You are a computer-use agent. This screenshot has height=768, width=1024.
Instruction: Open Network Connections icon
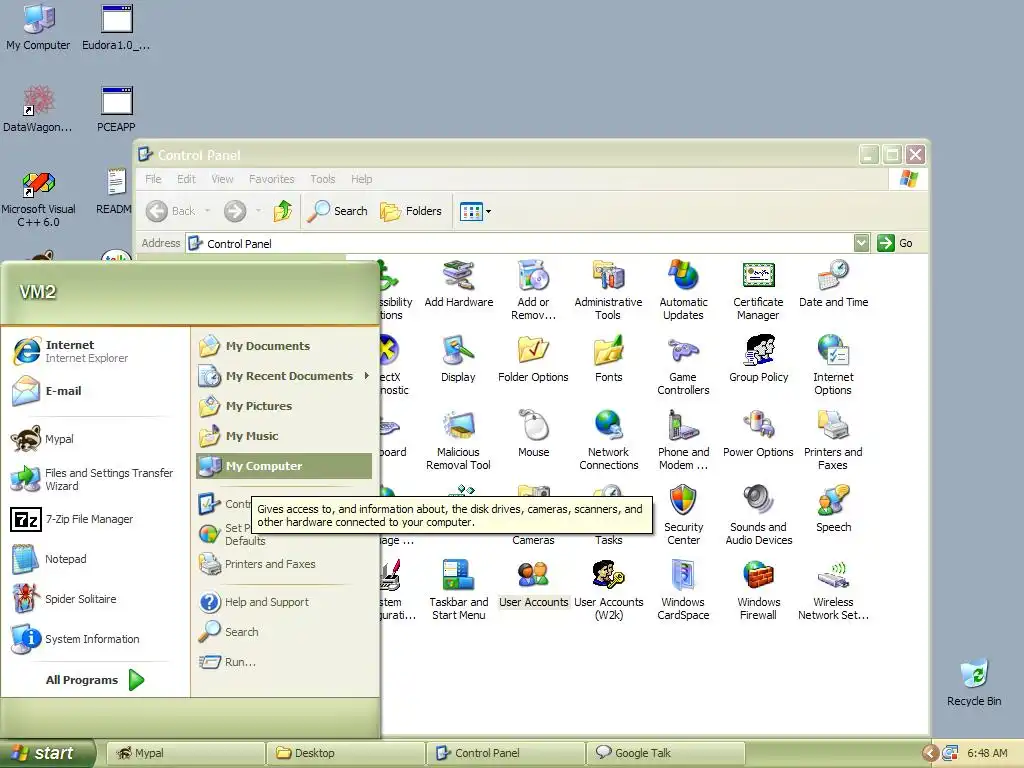click(609, 440)
